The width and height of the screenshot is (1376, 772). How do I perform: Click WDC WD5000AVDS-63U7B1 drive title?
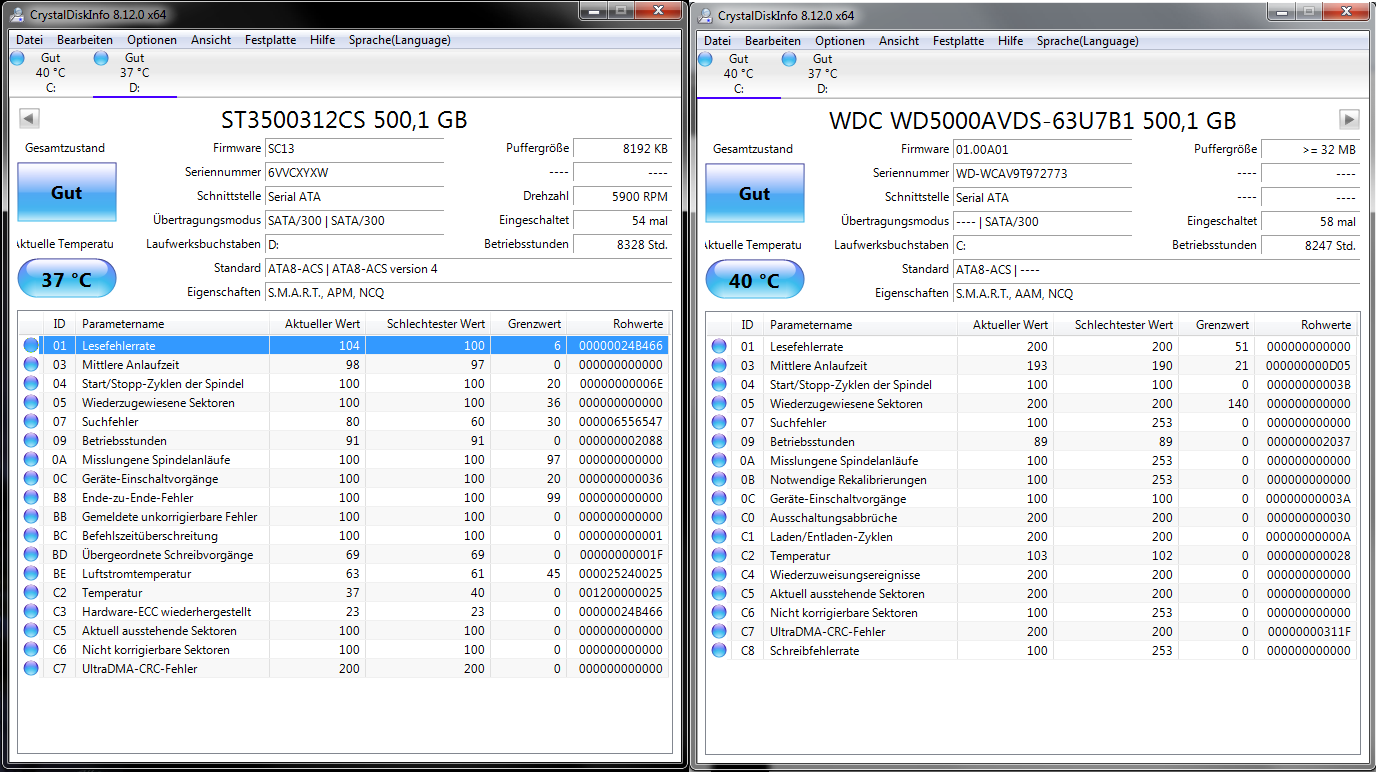coord(1032,121)
